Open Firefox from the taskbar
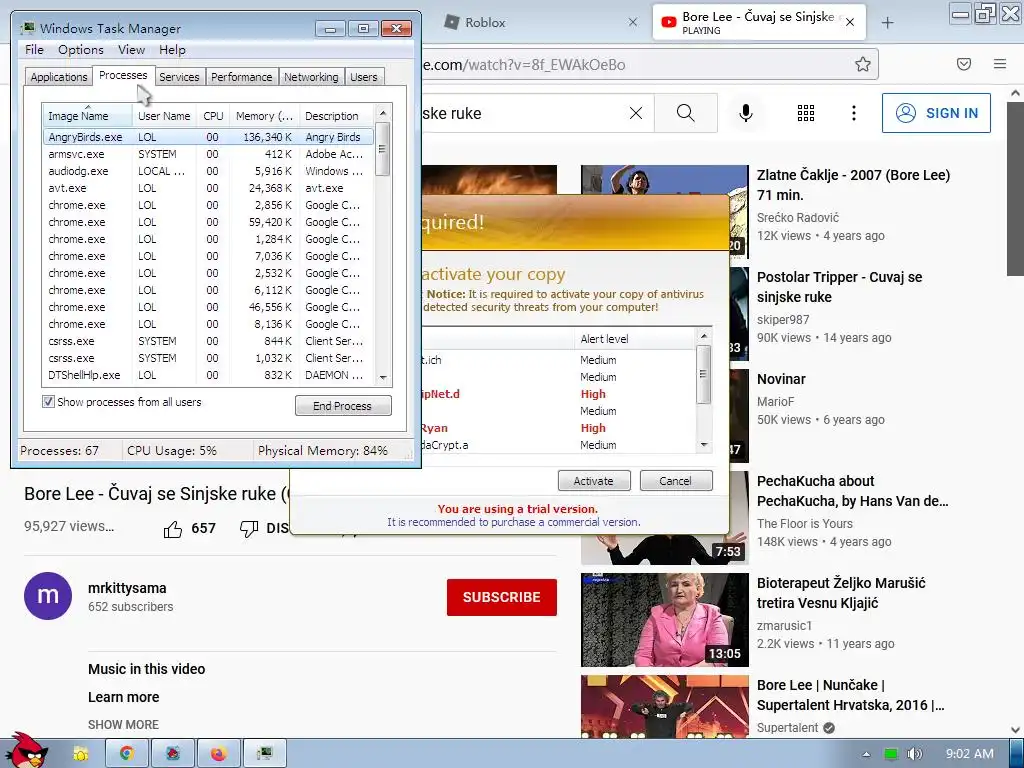 (x=218, y=754)
